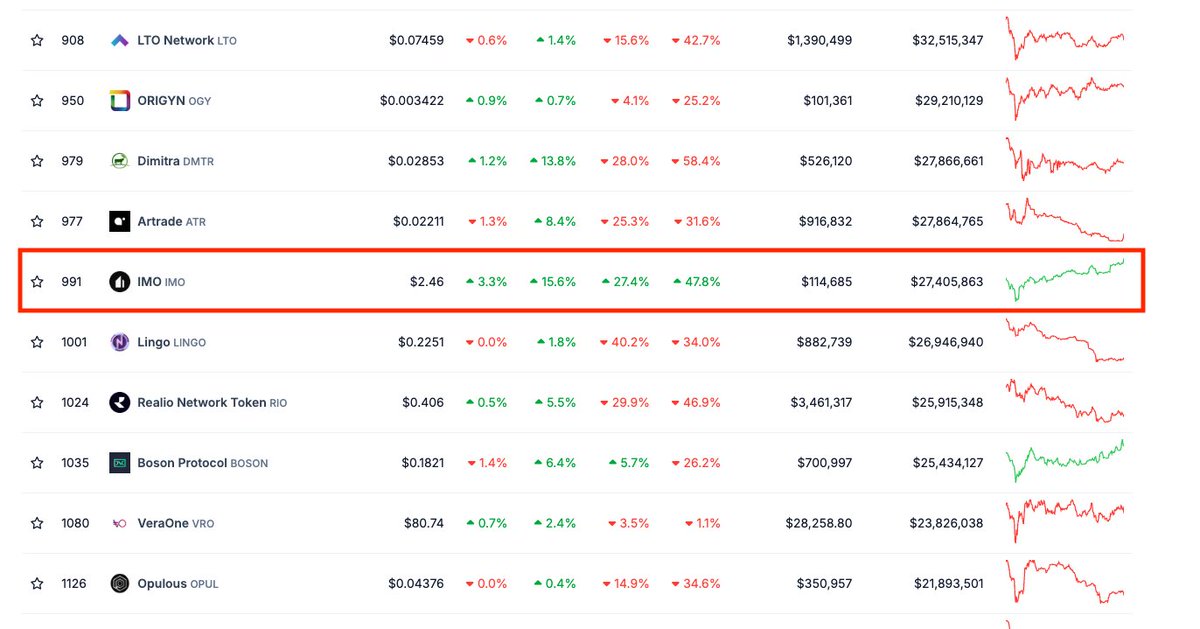Select rank number 991
1200x629 pixels.
pyautogui.click(x=72, y=282)
